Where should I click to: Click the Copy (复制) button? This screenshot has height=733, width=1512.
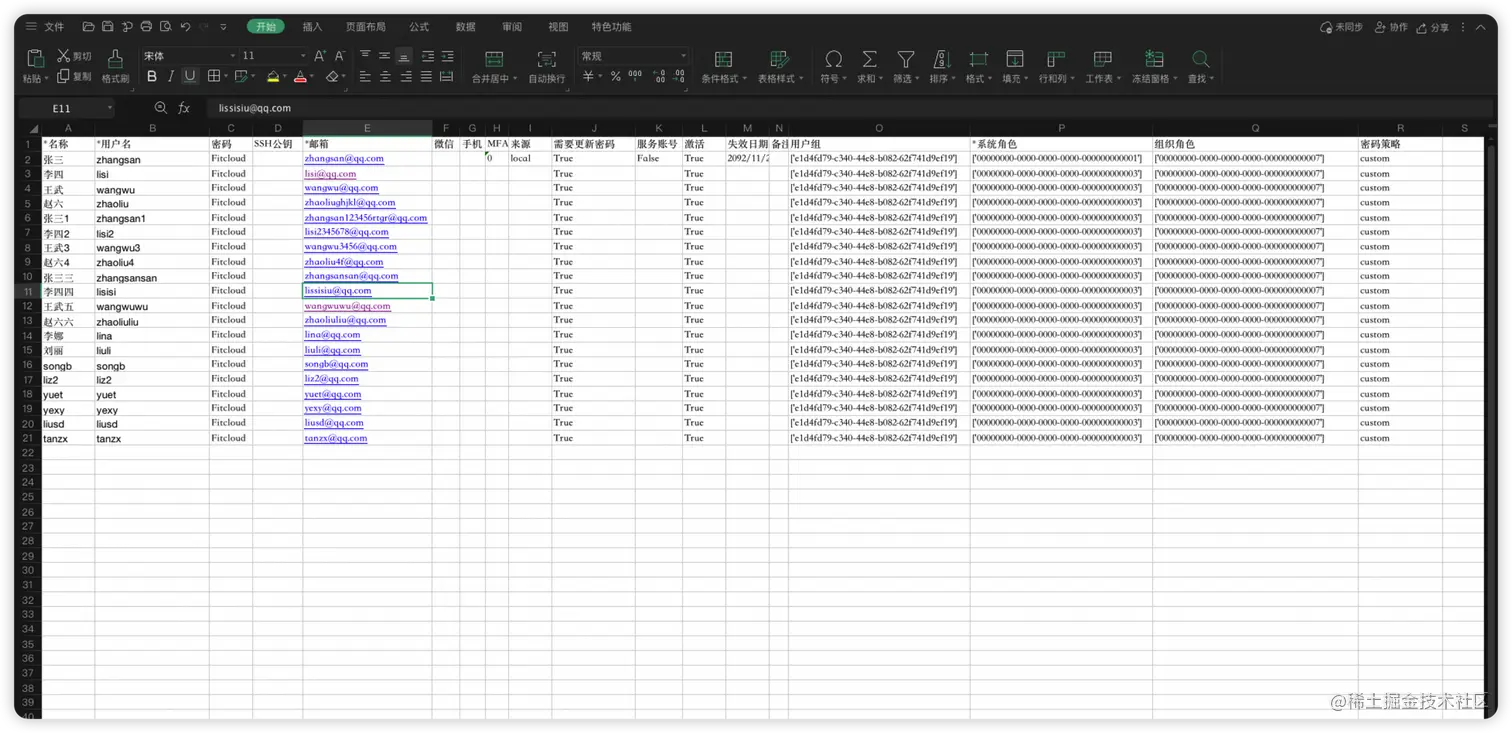74,76
